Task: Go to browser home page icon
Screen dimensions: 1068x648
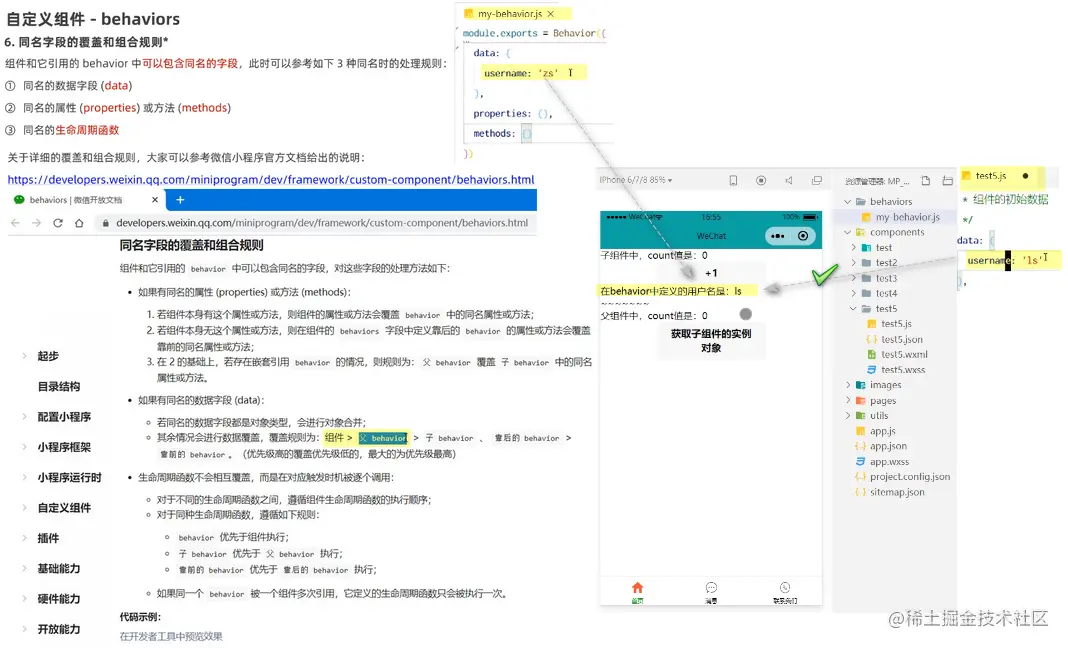Action: pos(79,223)
